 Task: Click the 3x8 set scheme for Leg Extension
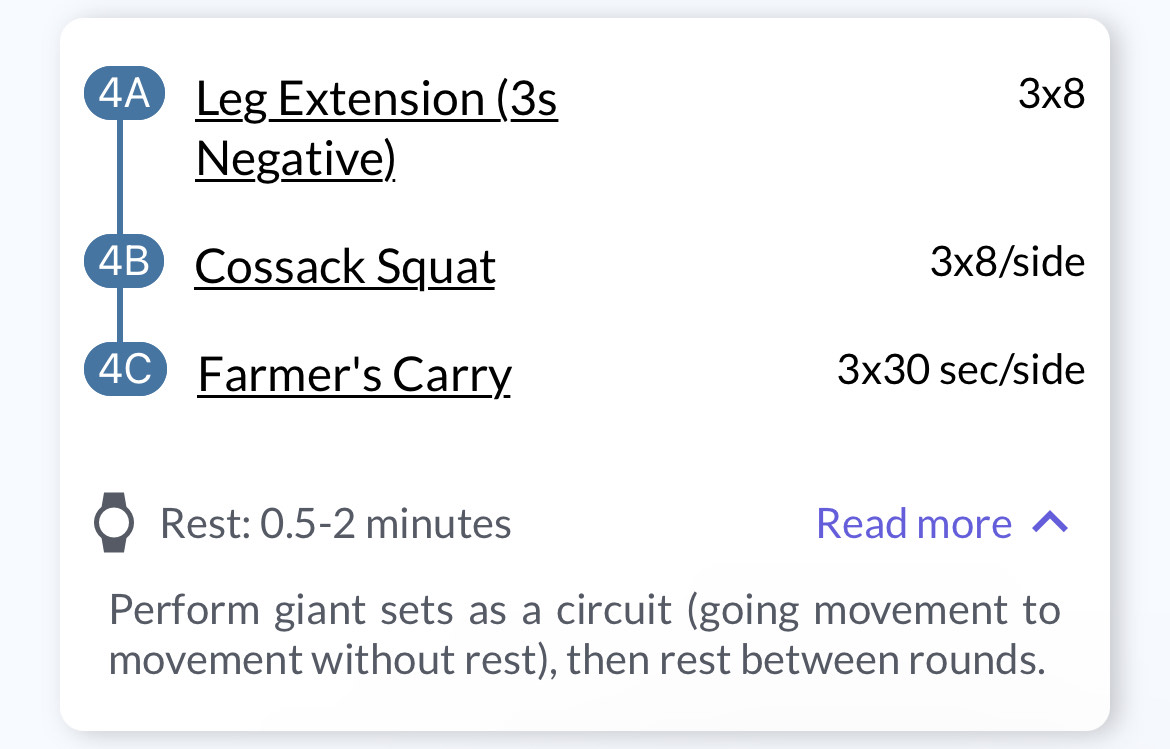tap(1051, 94)
